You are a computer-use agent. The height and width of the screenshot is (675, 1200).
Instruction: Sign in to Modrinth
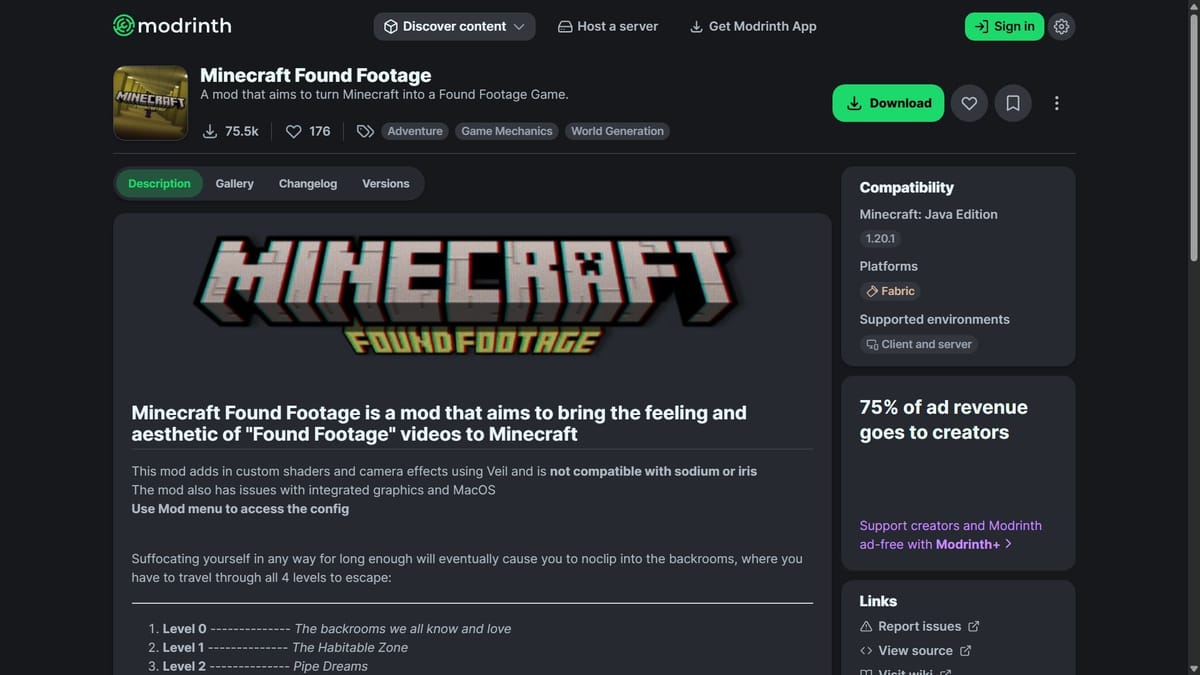[x=1004, y=26]
